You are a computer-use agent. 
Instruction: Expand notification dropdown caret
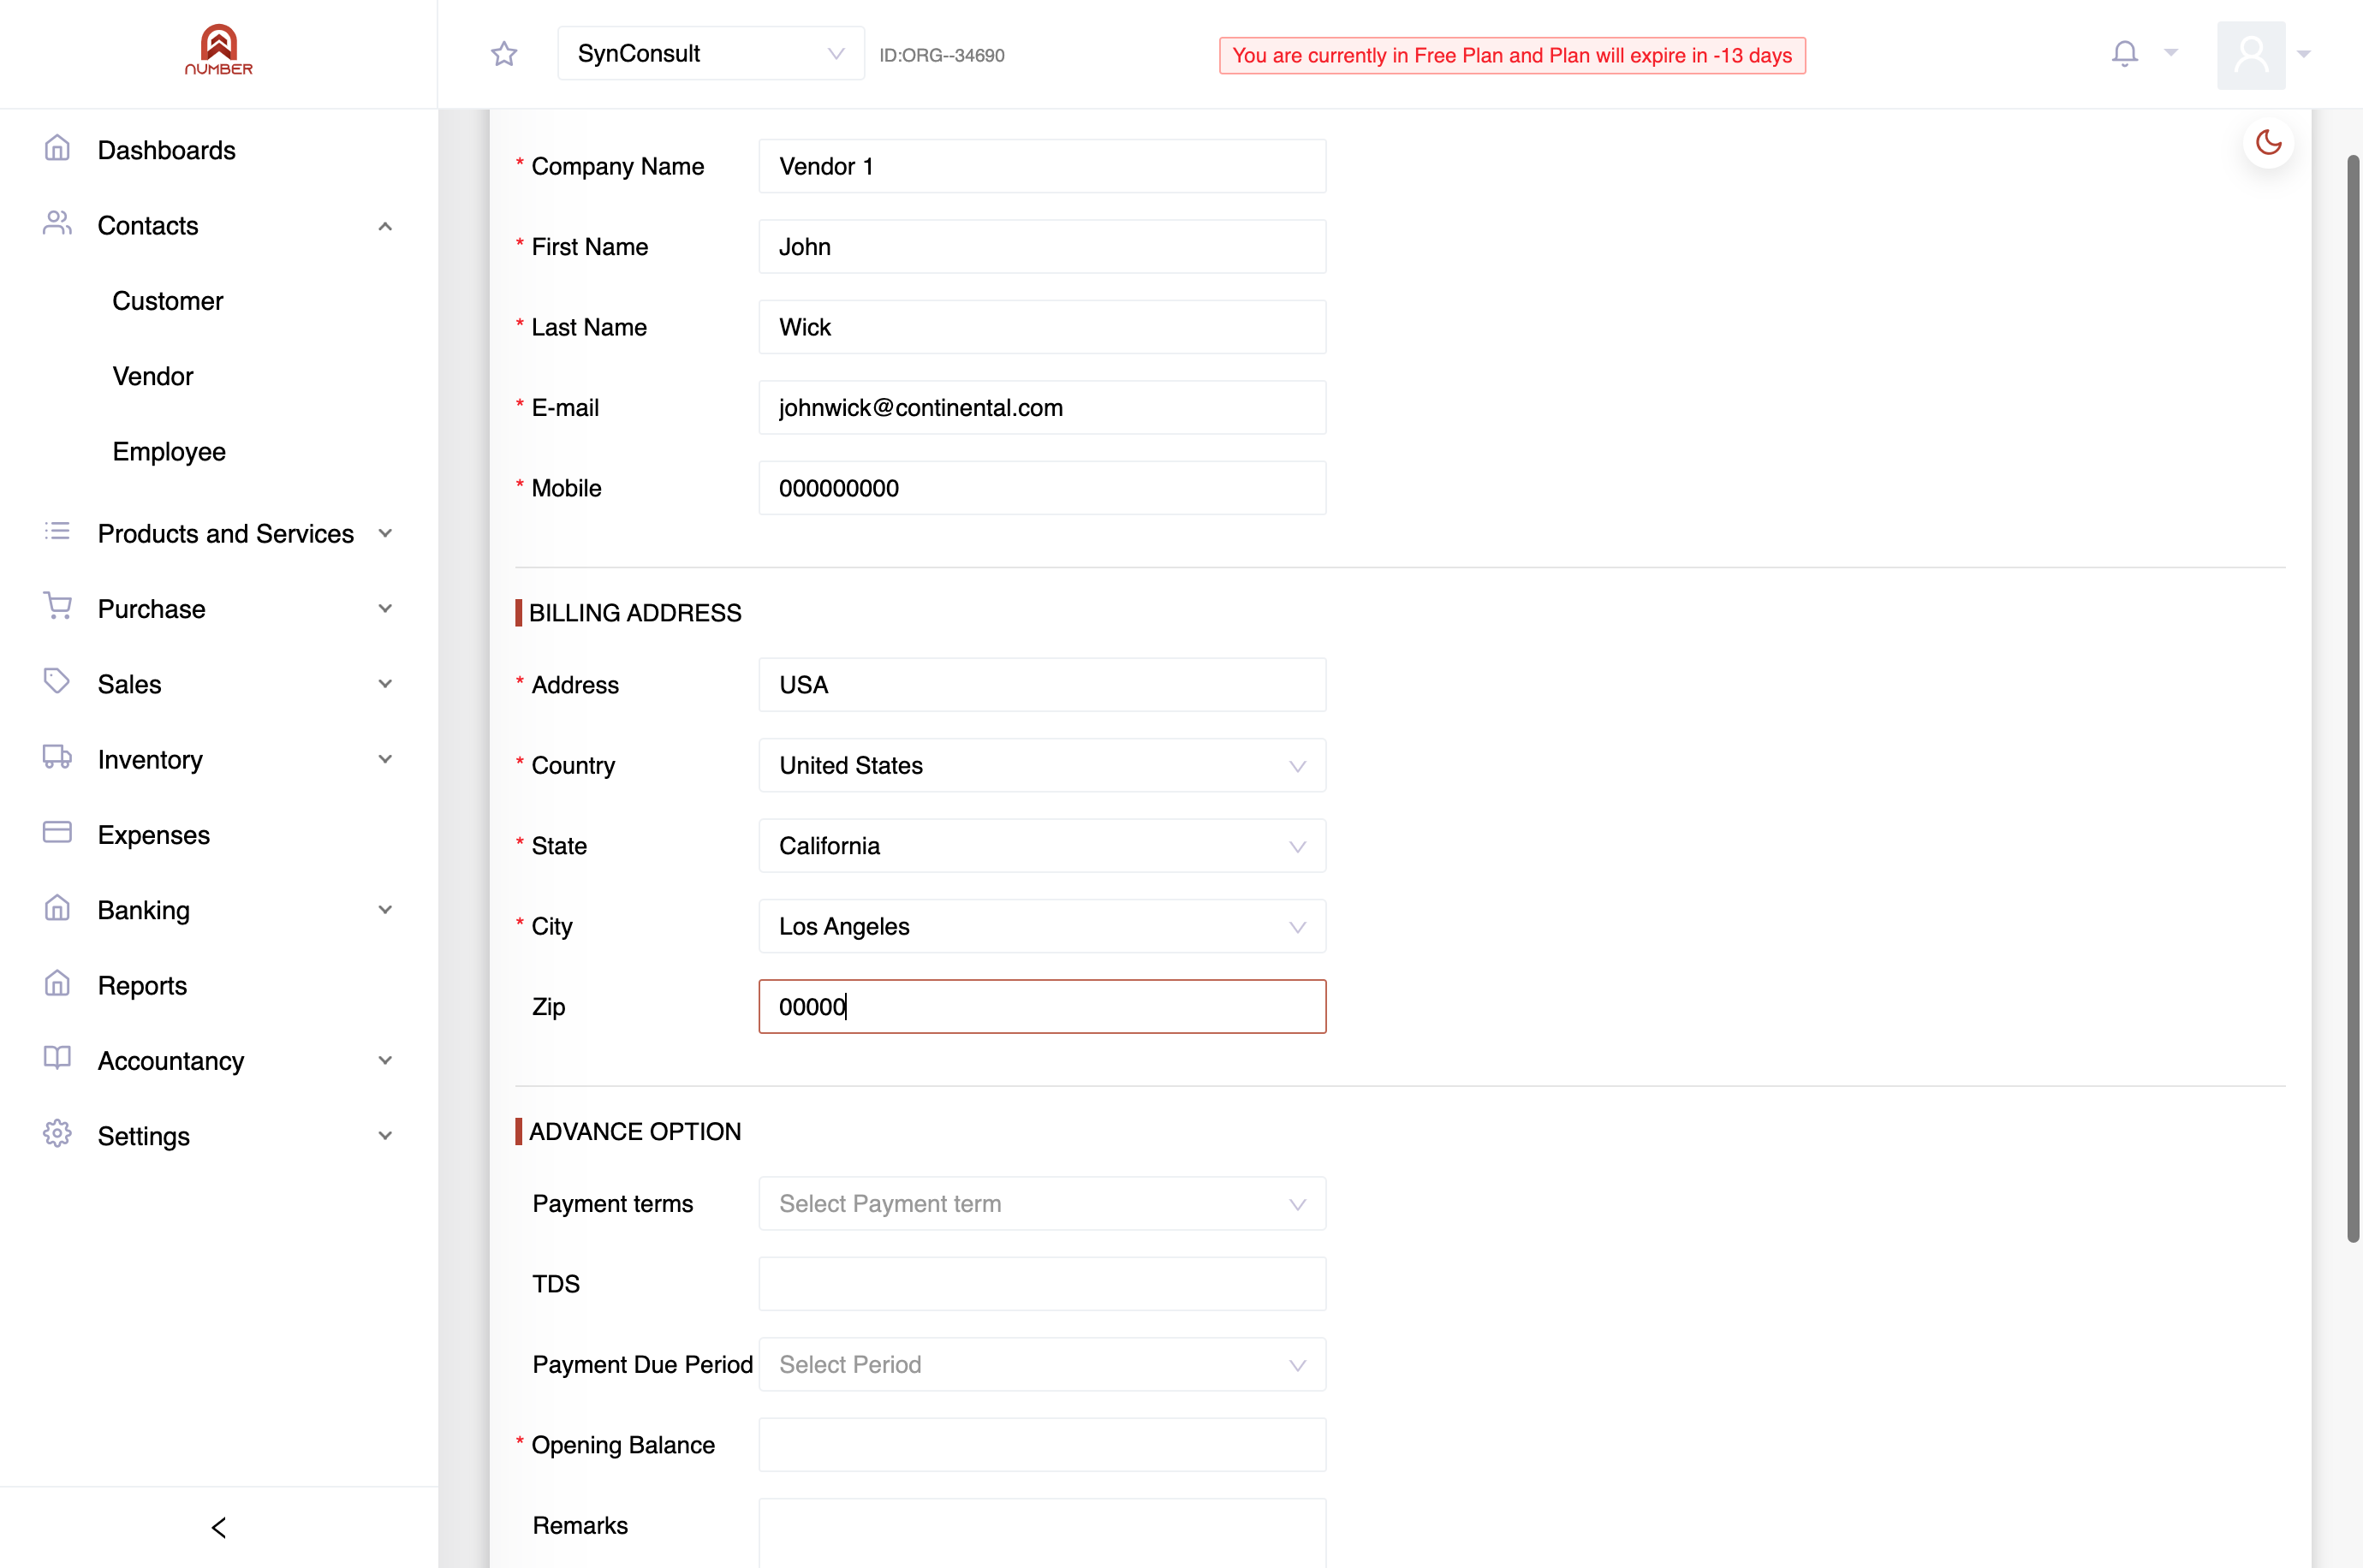(2170, 53)
